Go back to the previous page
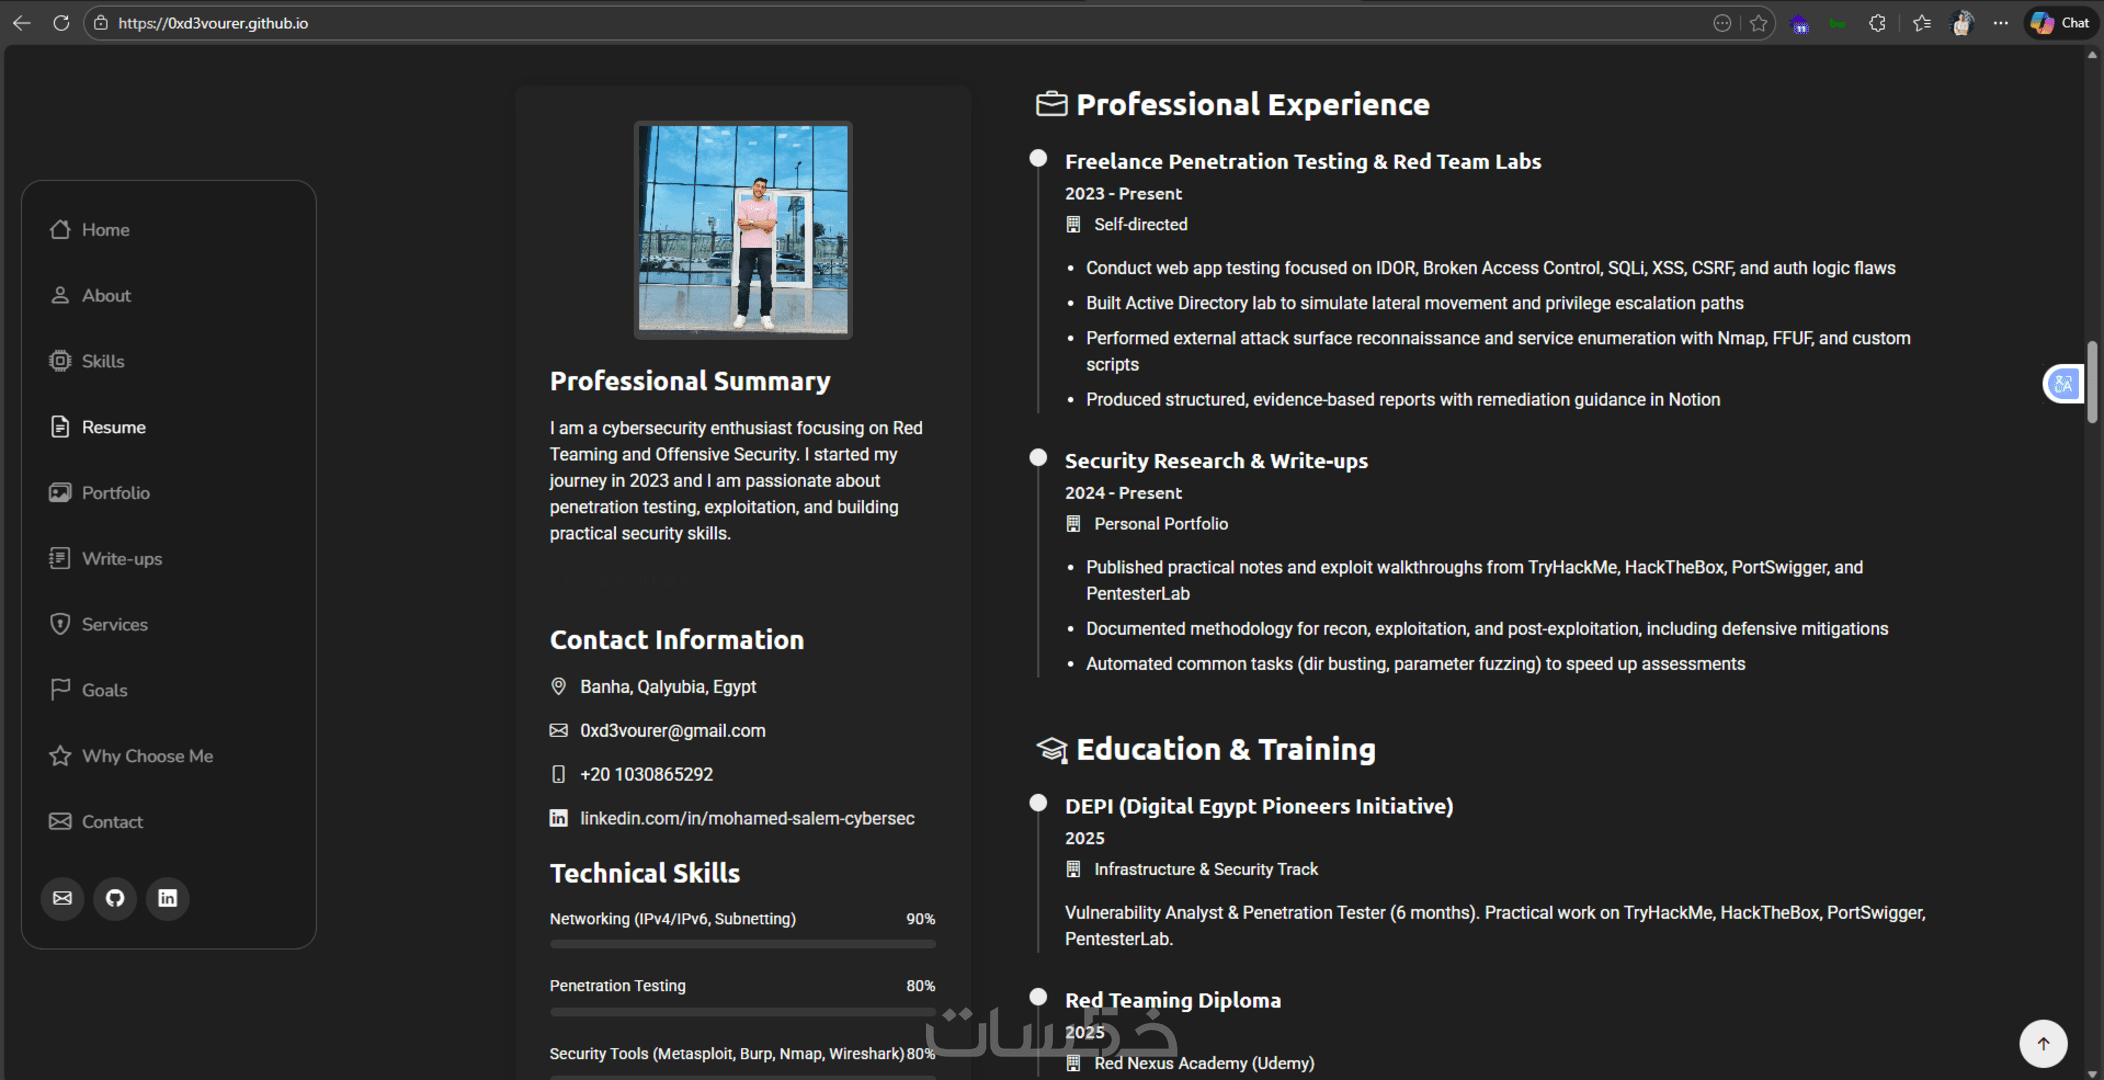Viewport: 2104px width, 1080px height. click(22, 23)
